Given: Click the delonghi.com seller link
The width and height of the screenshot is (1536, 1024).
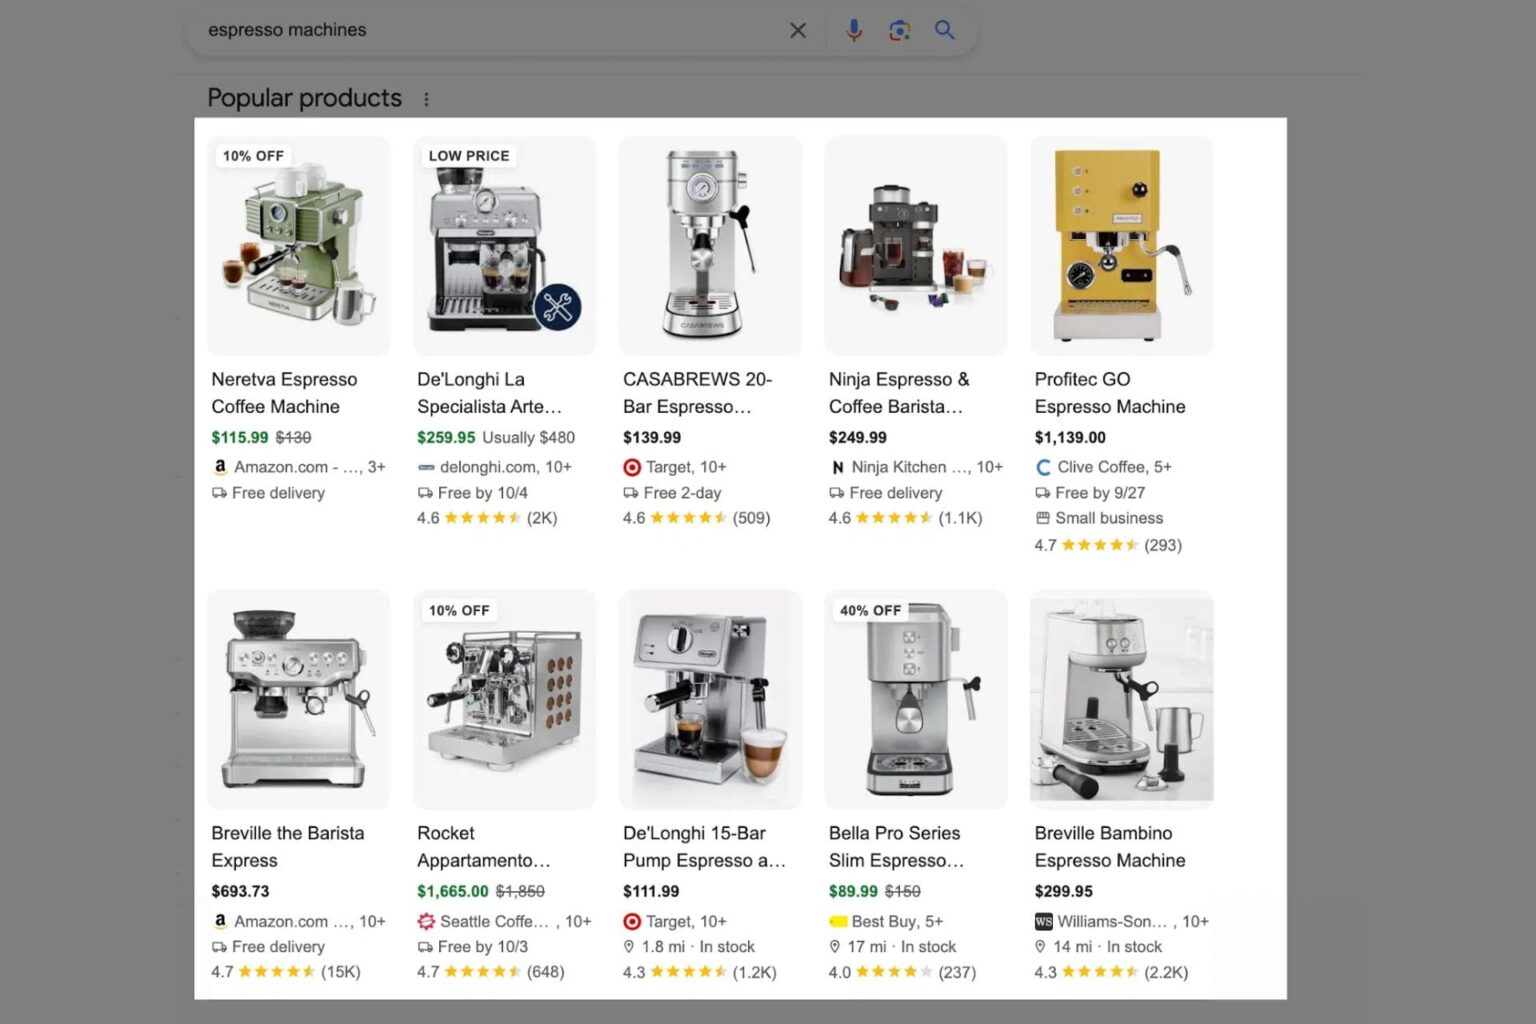Looking at the screenshot, I should coord(505,466).
